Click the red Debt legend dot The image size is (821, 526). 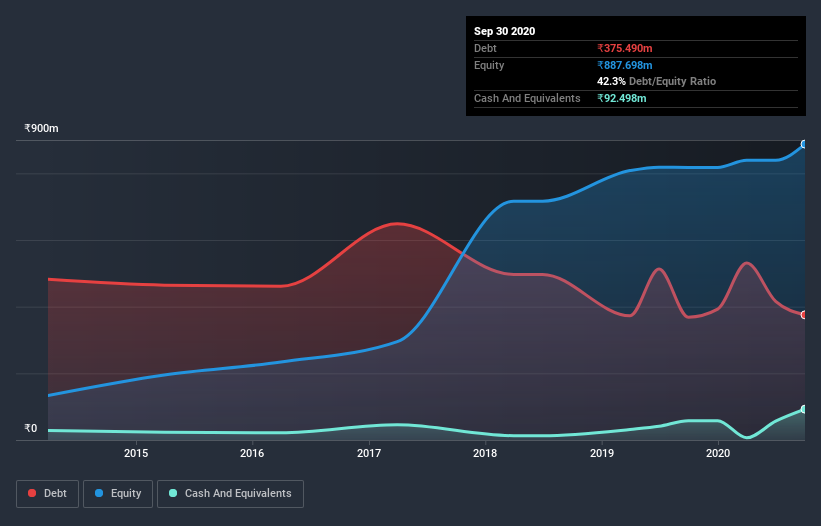(x=32, y=493)
